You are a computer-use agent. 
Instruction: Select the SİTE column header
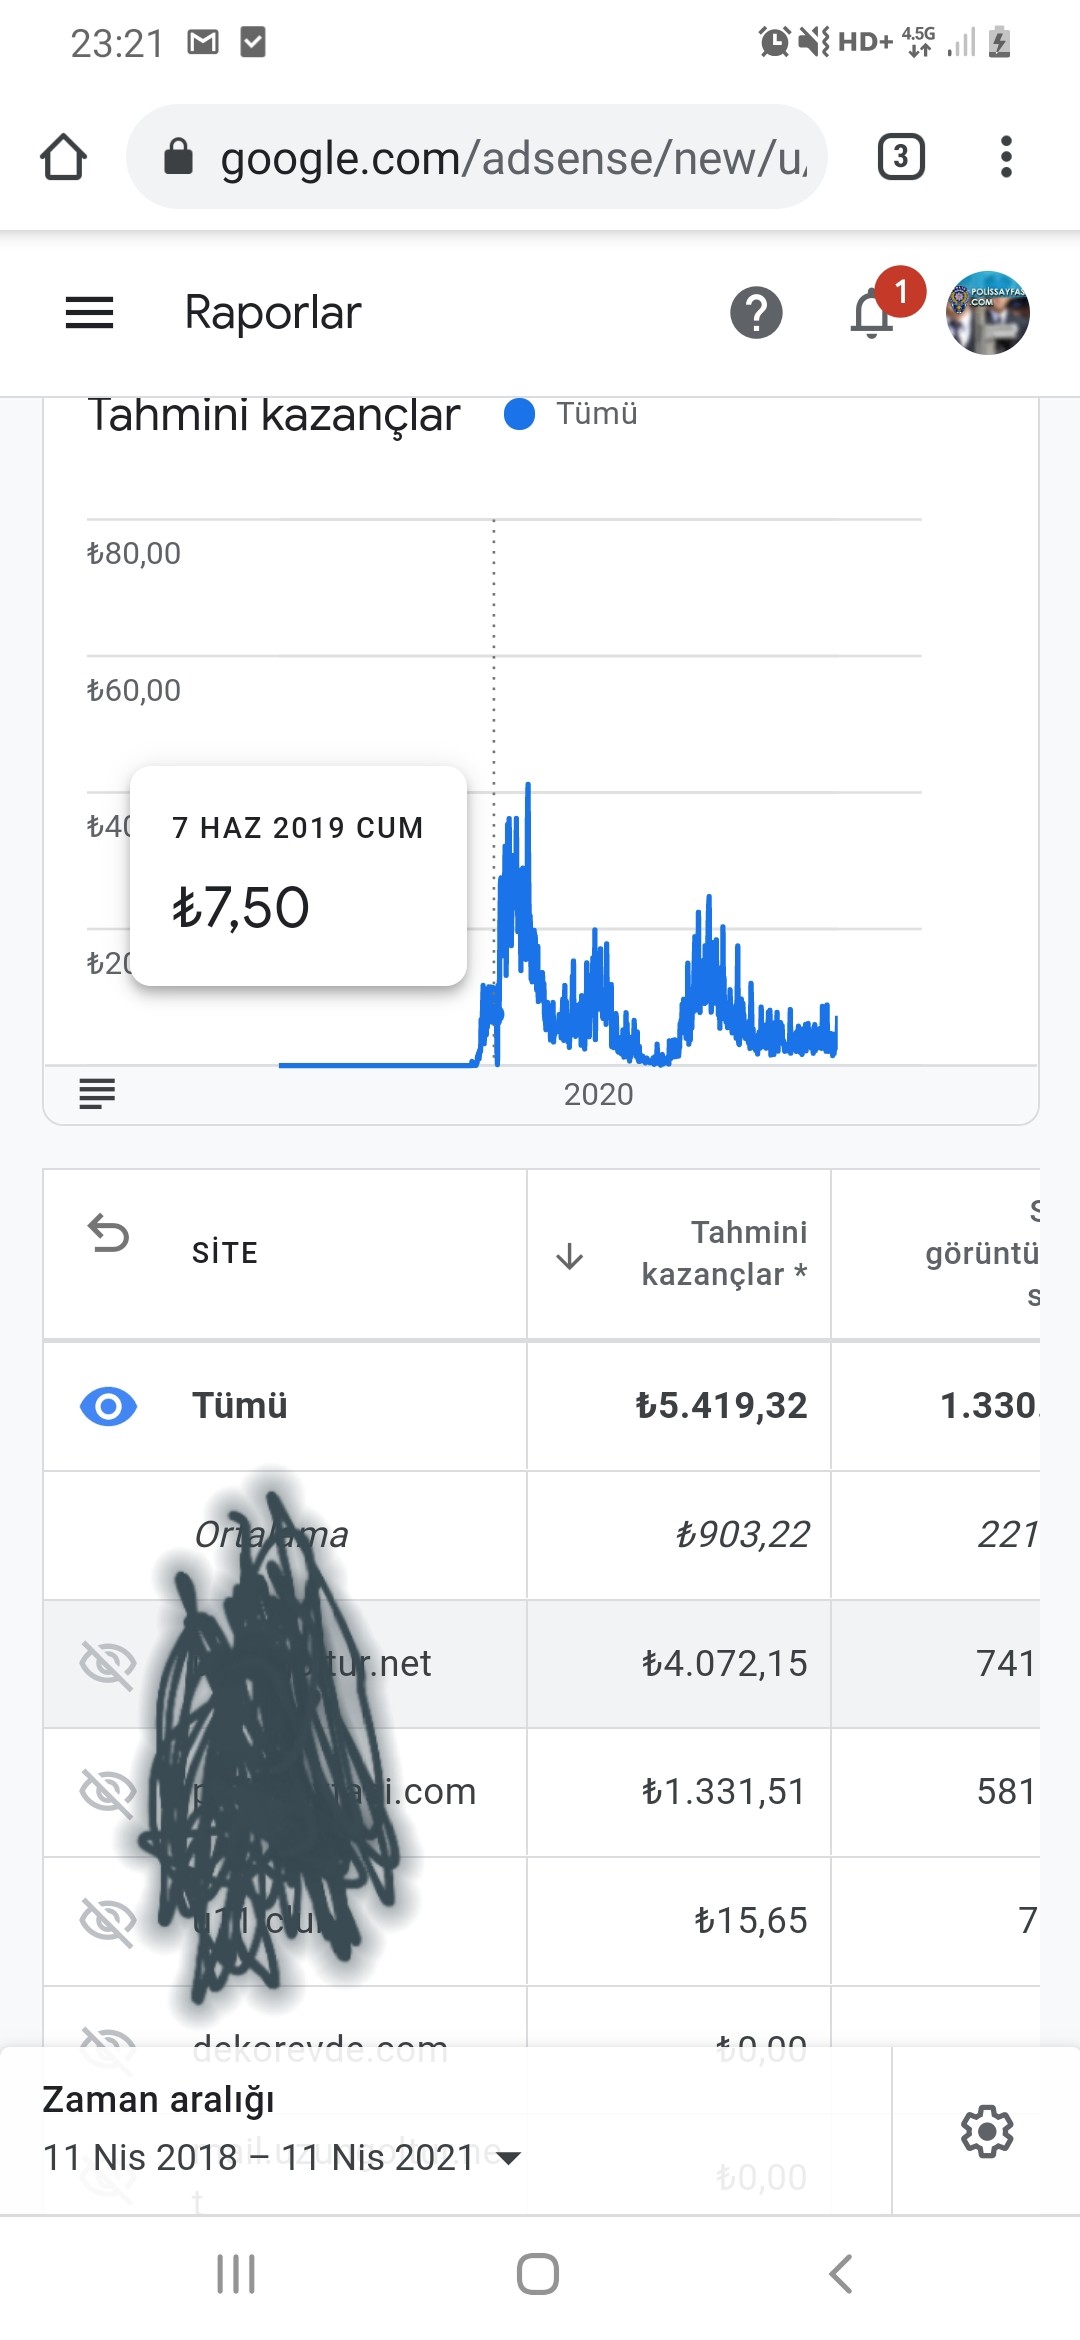click(225, 1253)
